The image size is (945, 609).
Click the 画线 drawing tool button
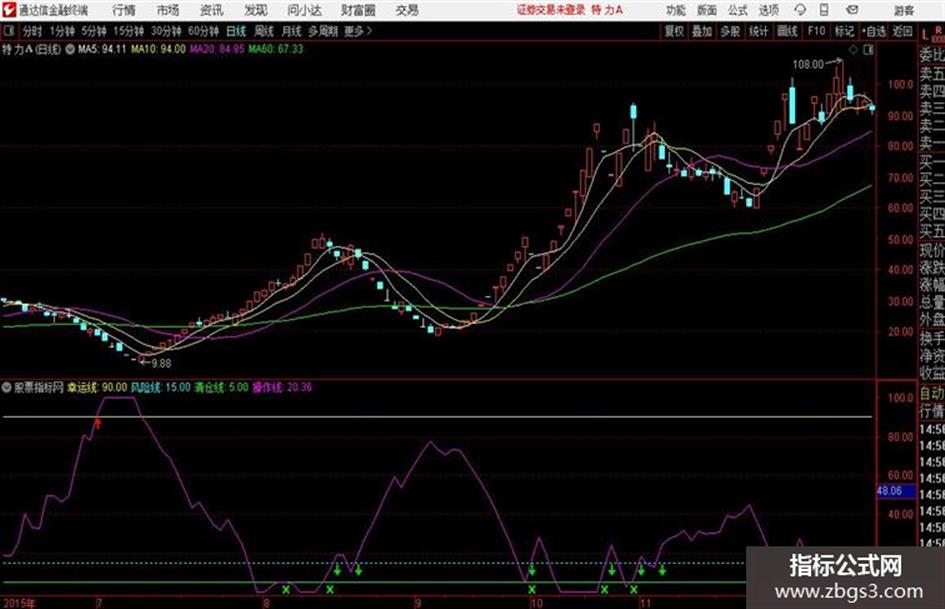click(787, 31)
